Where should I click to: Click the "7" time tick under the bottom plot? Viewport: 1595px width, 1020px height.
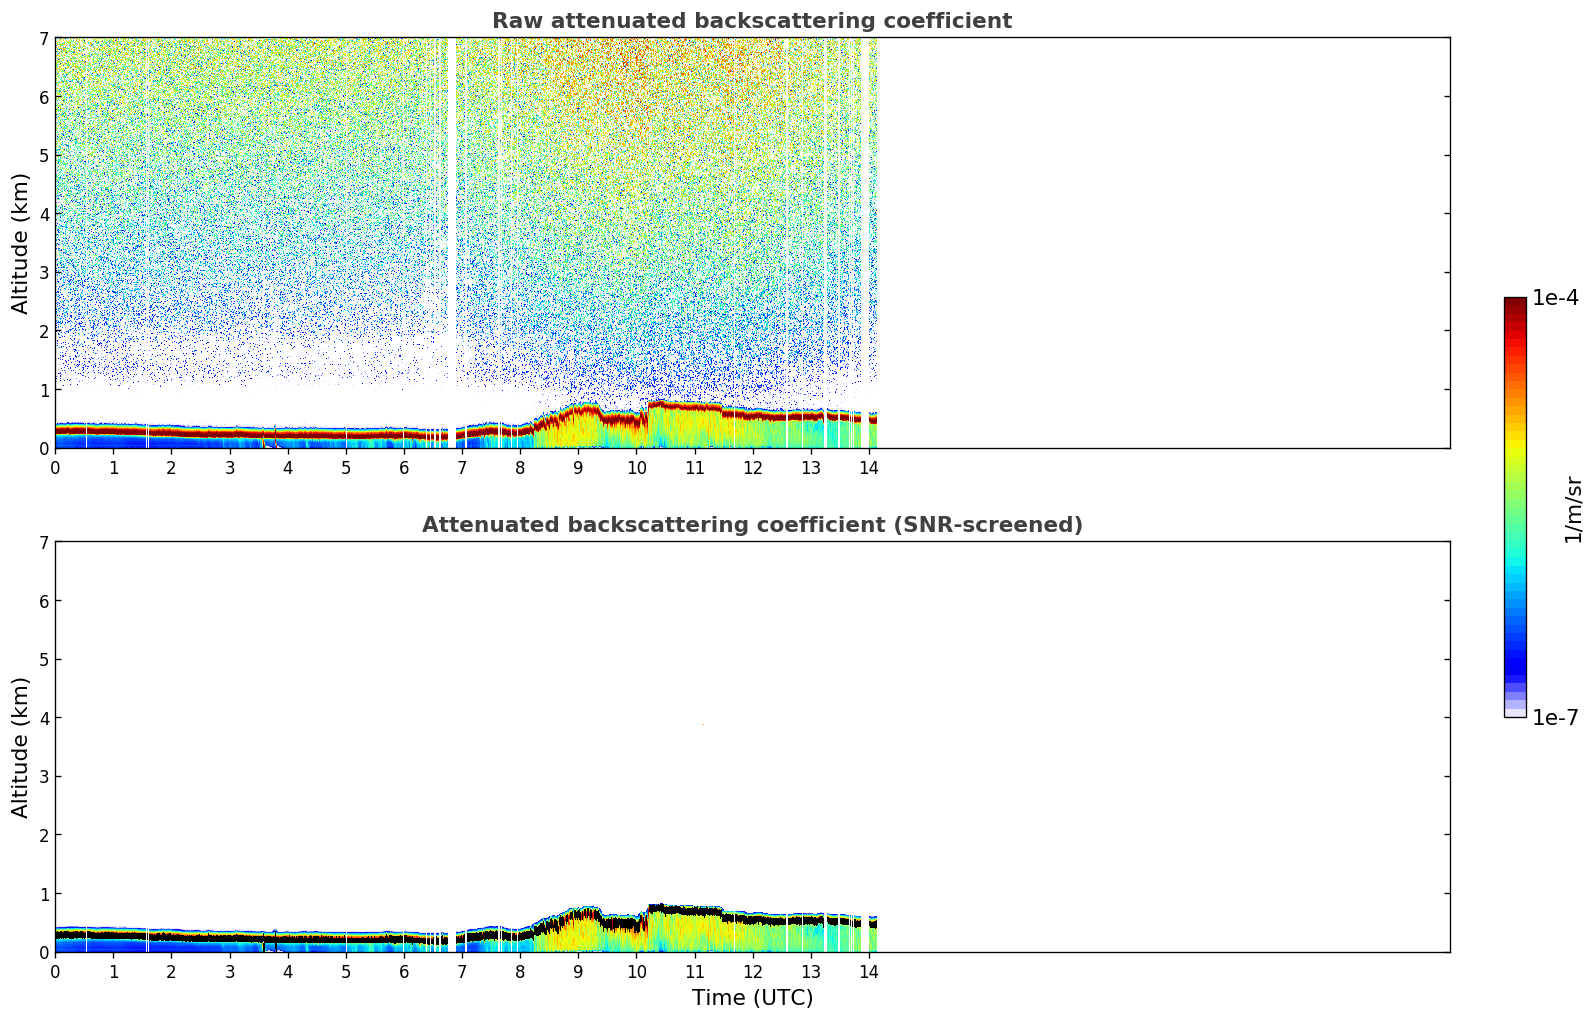(x=462, y=972)
